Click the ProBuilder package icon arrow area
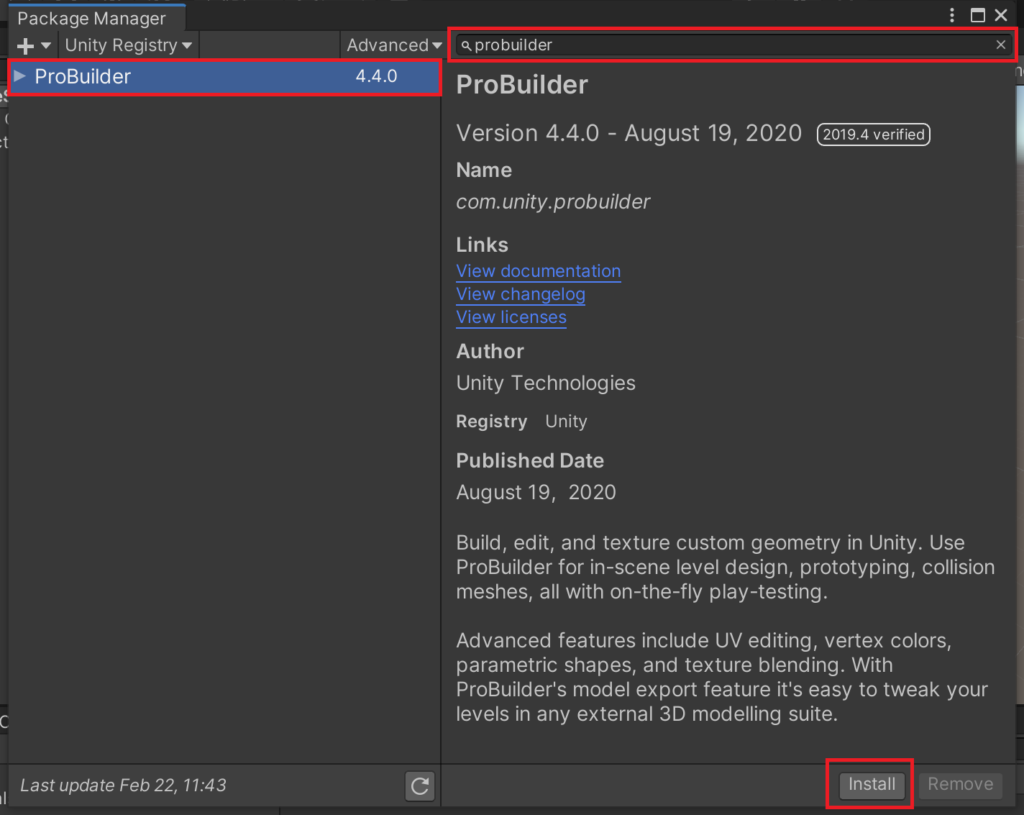The image size is (1024, 815). click(x=20, y=76)
